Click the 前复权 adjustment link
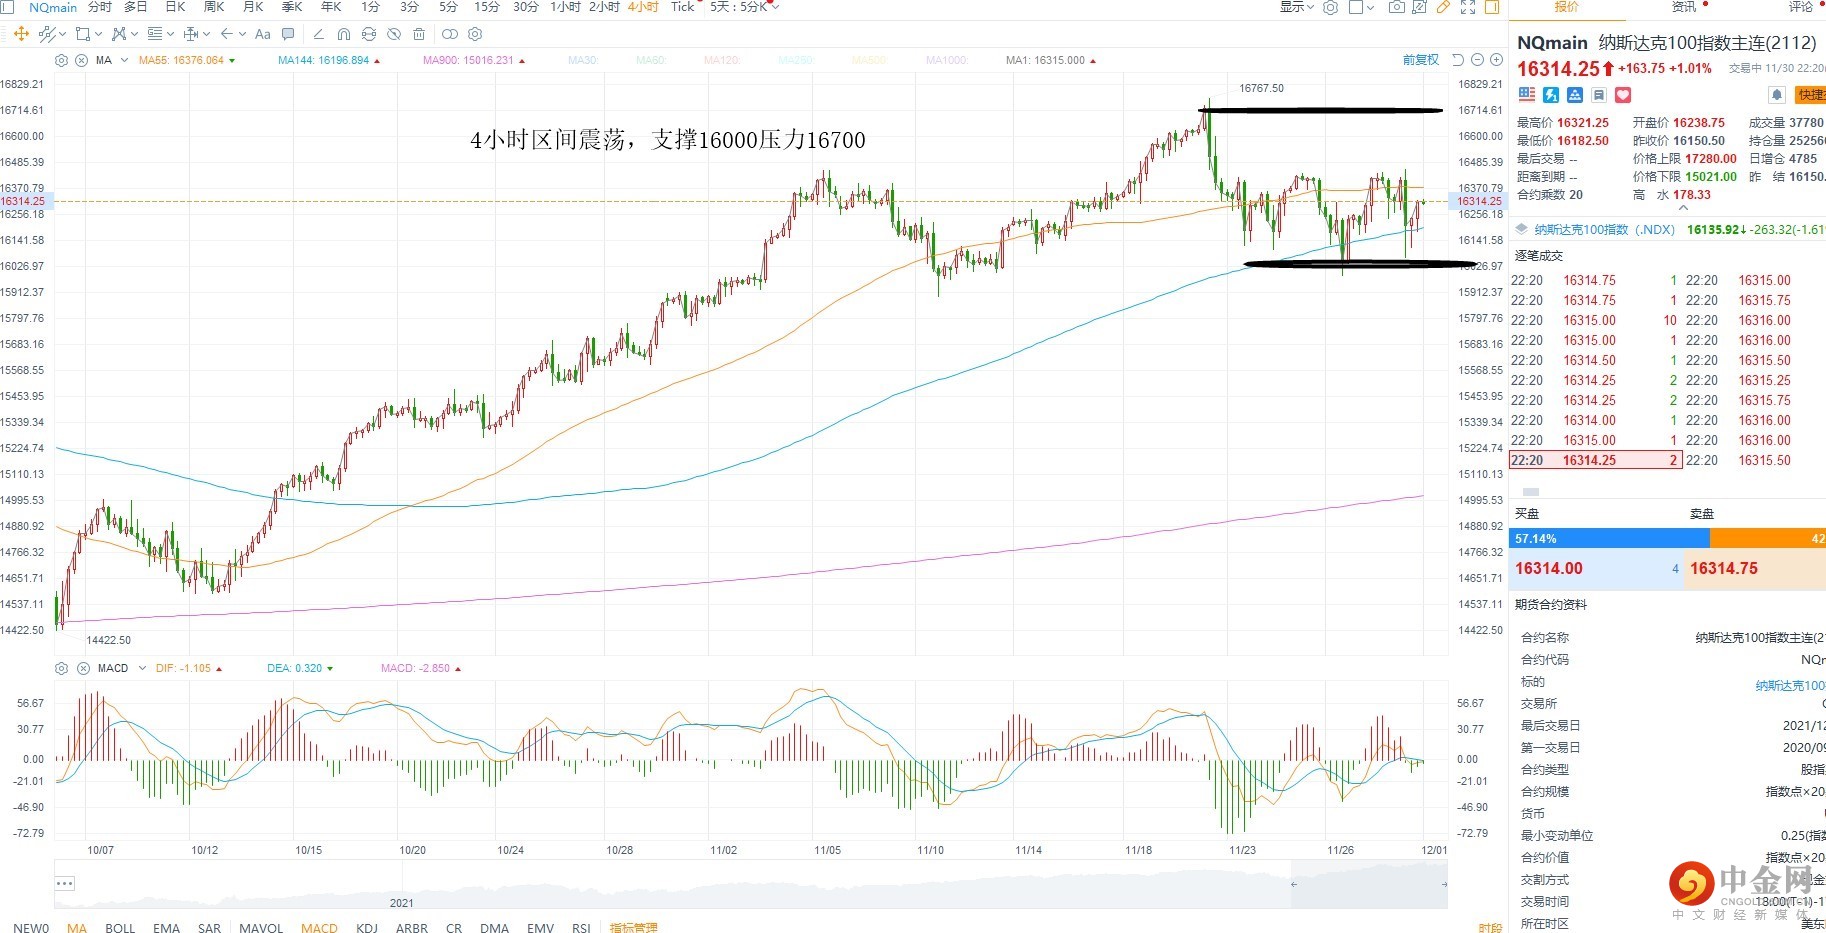The image size is (1826, 933). click(1420, 60)
